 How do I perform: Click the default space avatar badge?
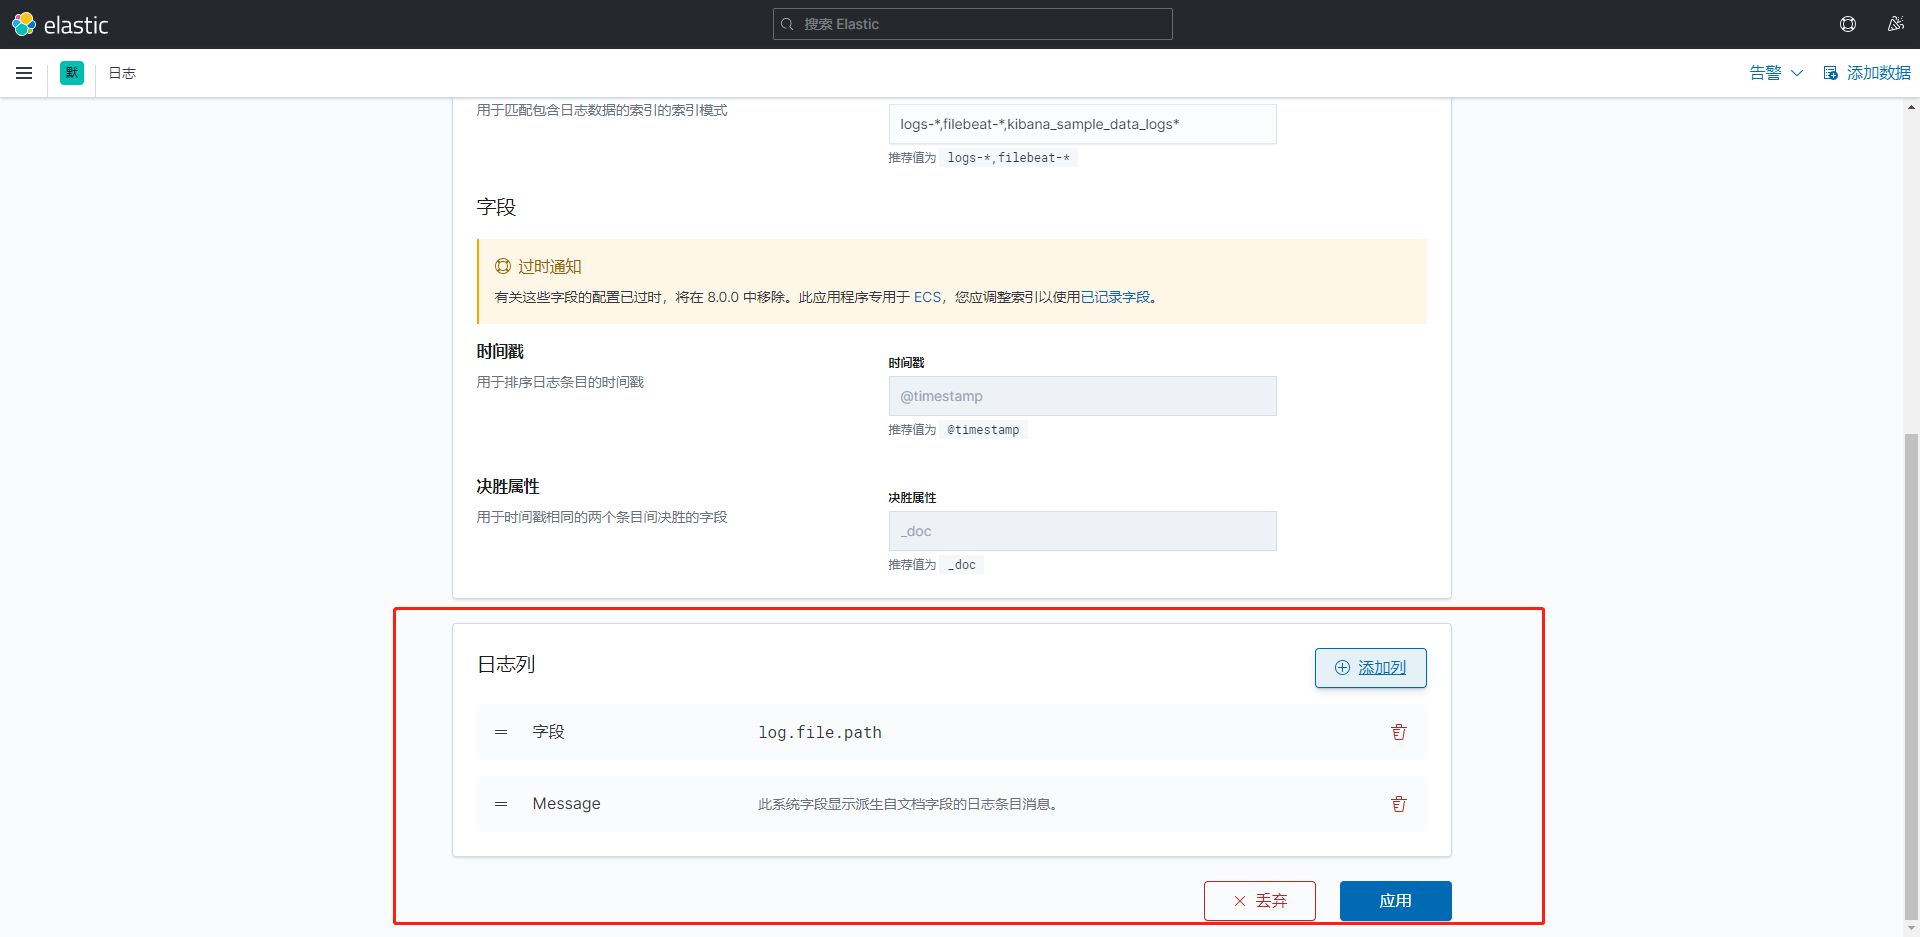point(72,73)
